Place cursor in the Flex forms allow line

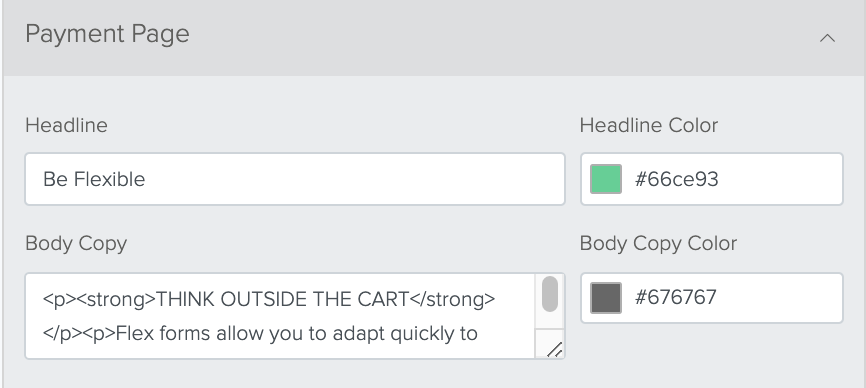coord(260,334)
